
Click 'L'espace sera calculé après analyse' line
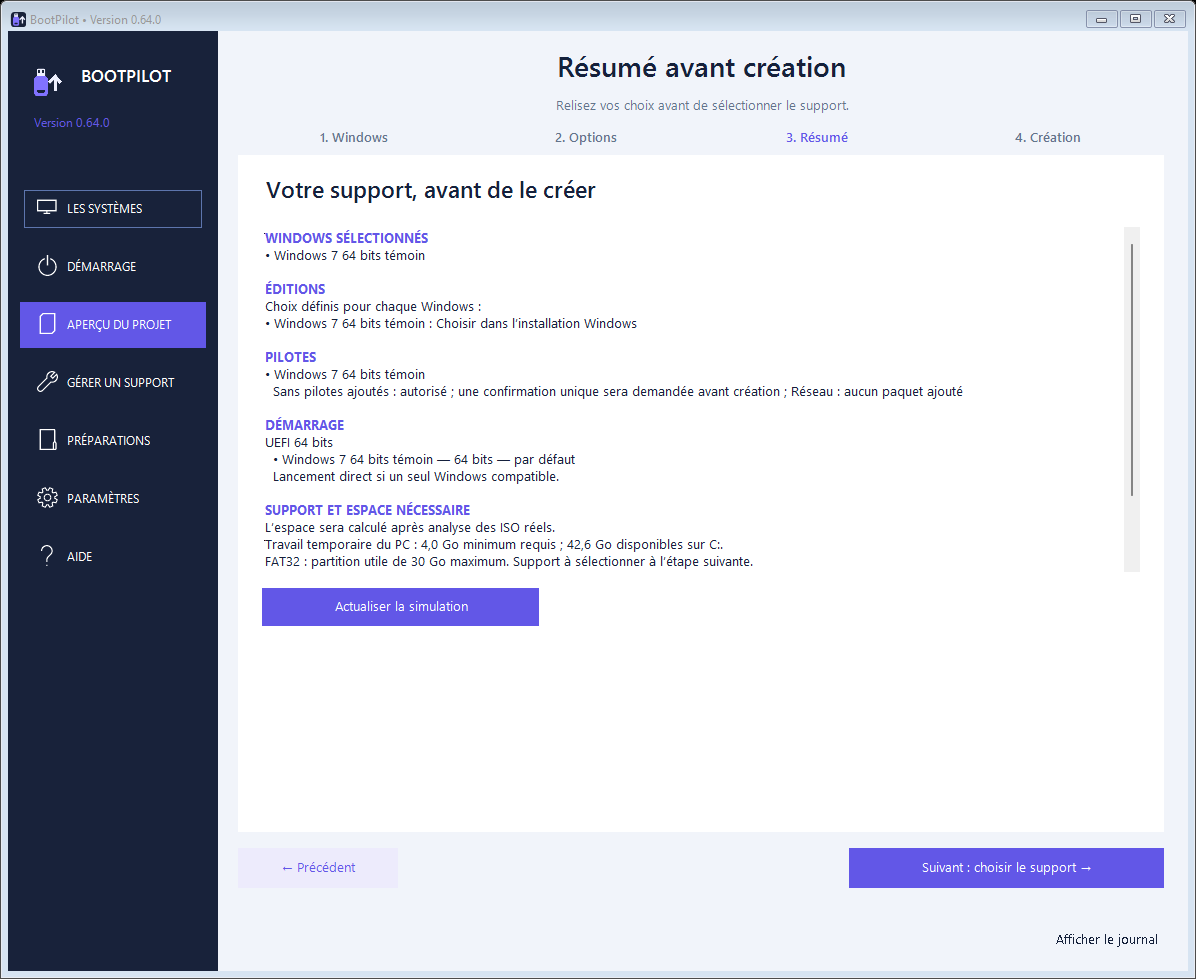[410, 528]
